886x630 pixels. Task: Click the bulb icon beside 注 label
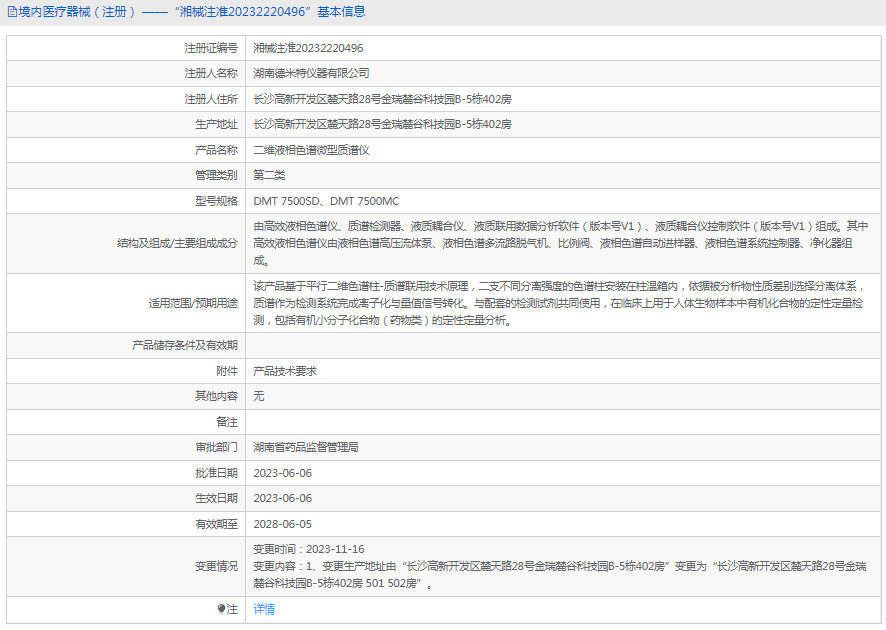(x=222, y=609)
